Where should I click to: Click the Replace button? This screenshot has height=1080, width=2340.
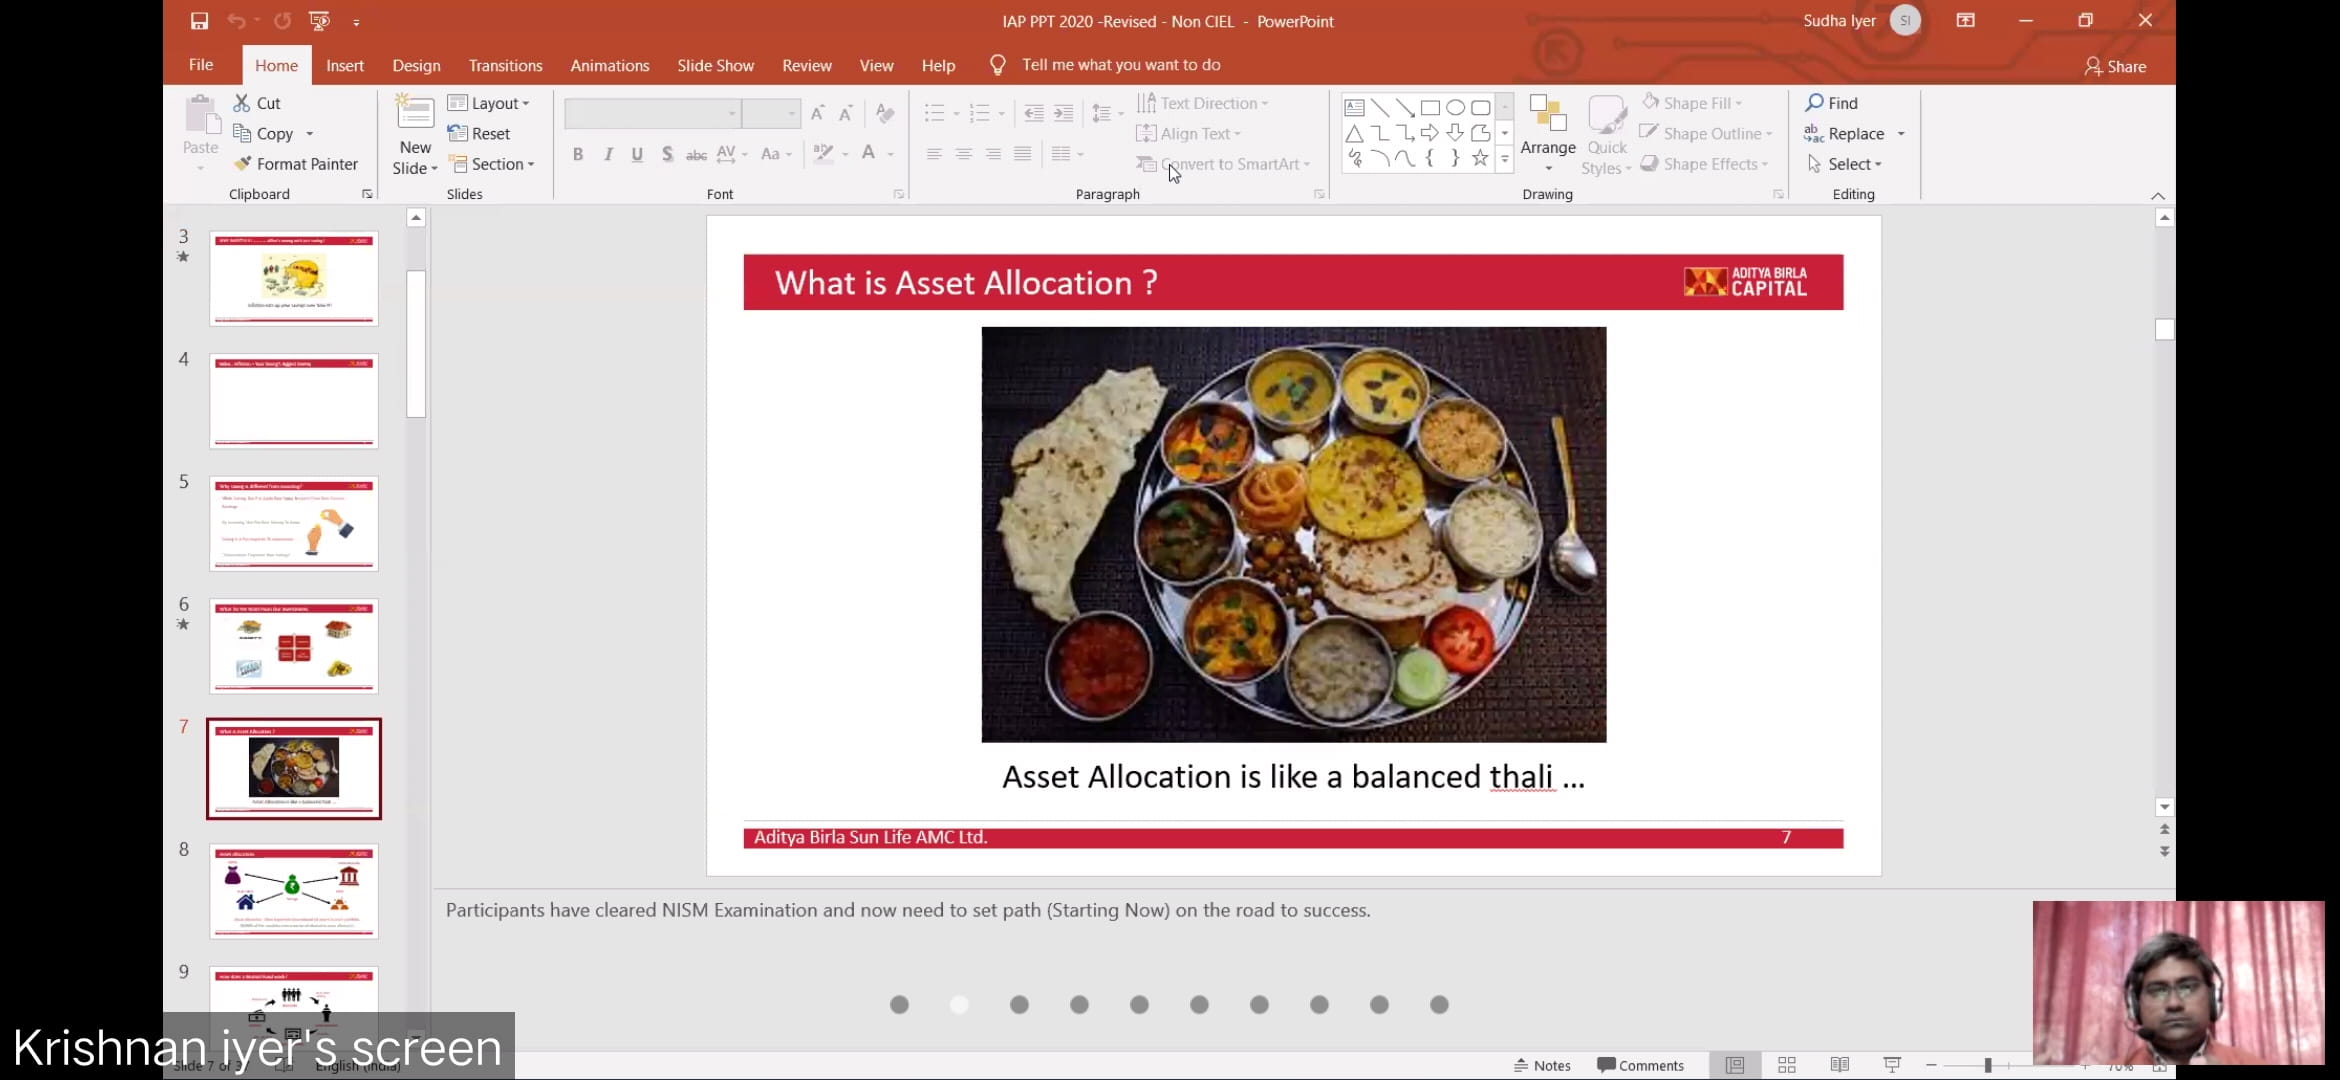(1845, 134)
